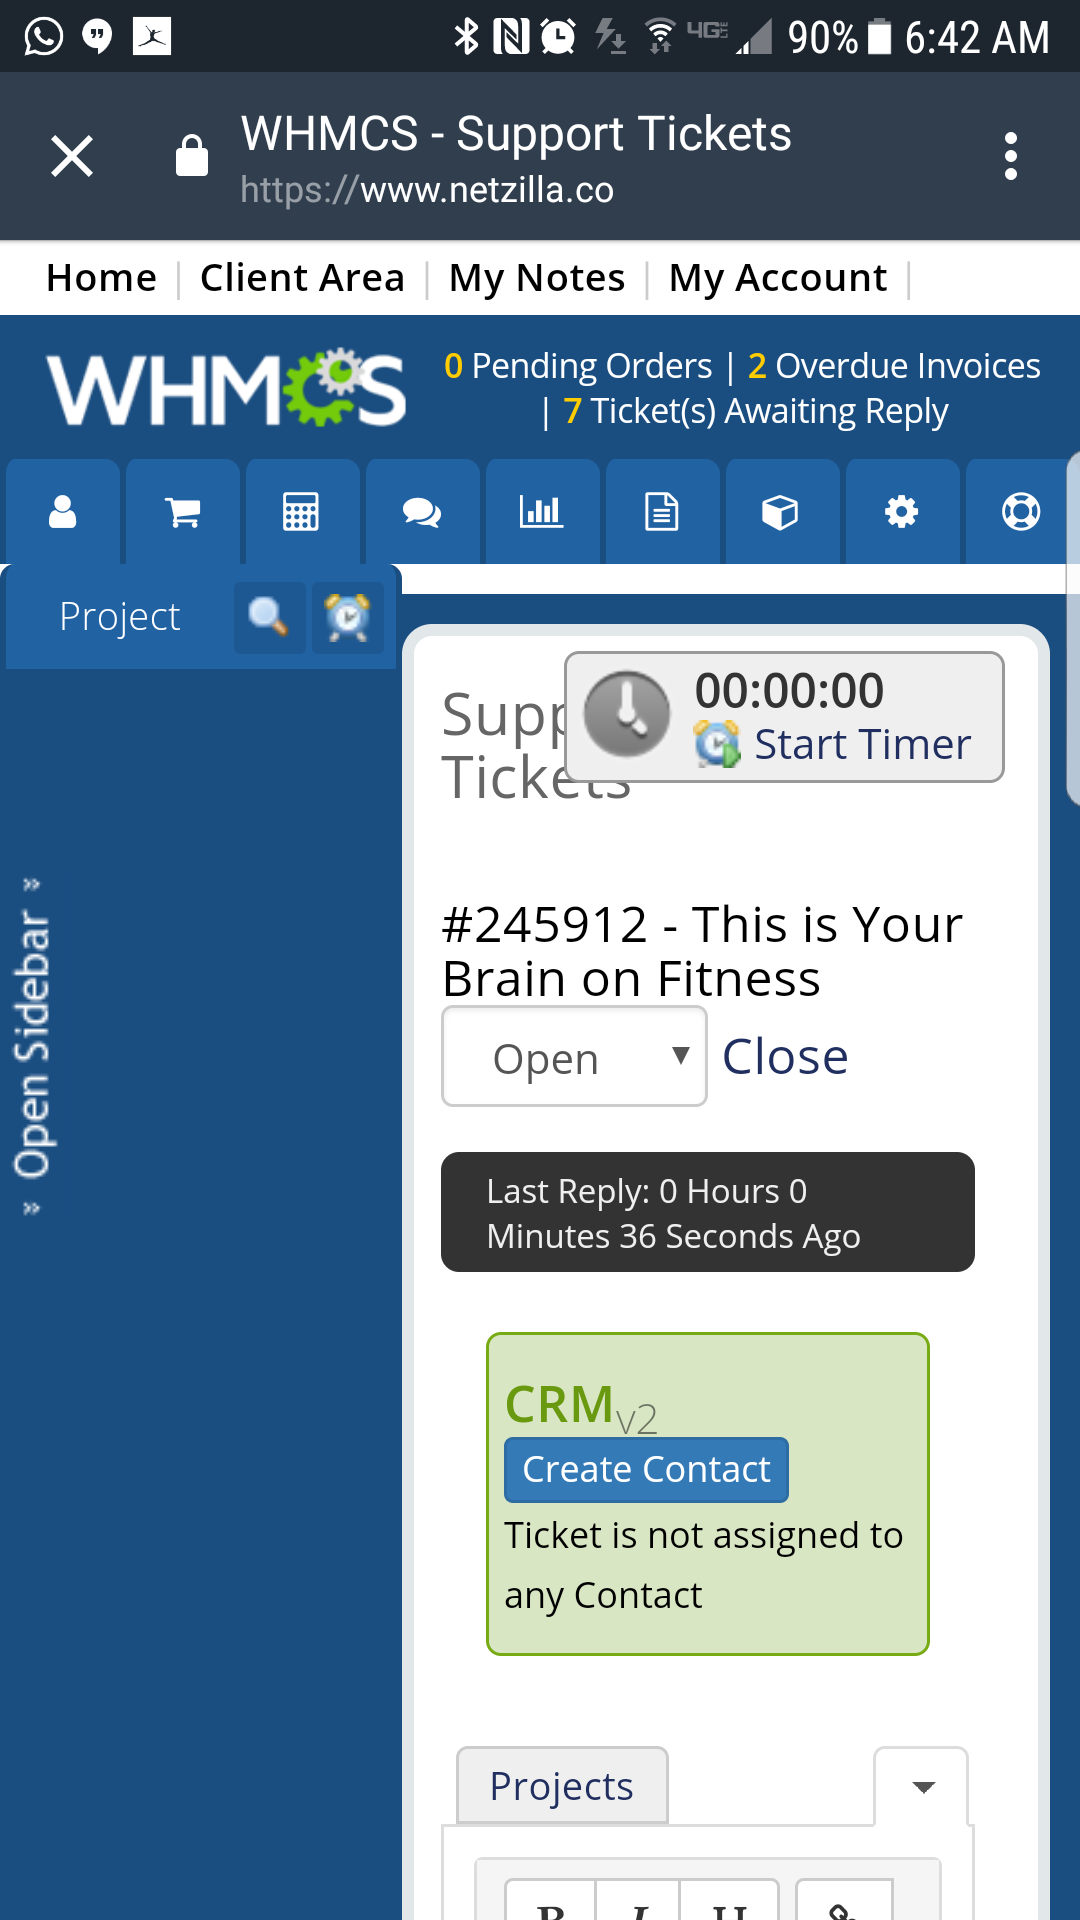Expand the Open ticket status dropdown
Screen dimensions: 1080x1920
point(574,1057)
